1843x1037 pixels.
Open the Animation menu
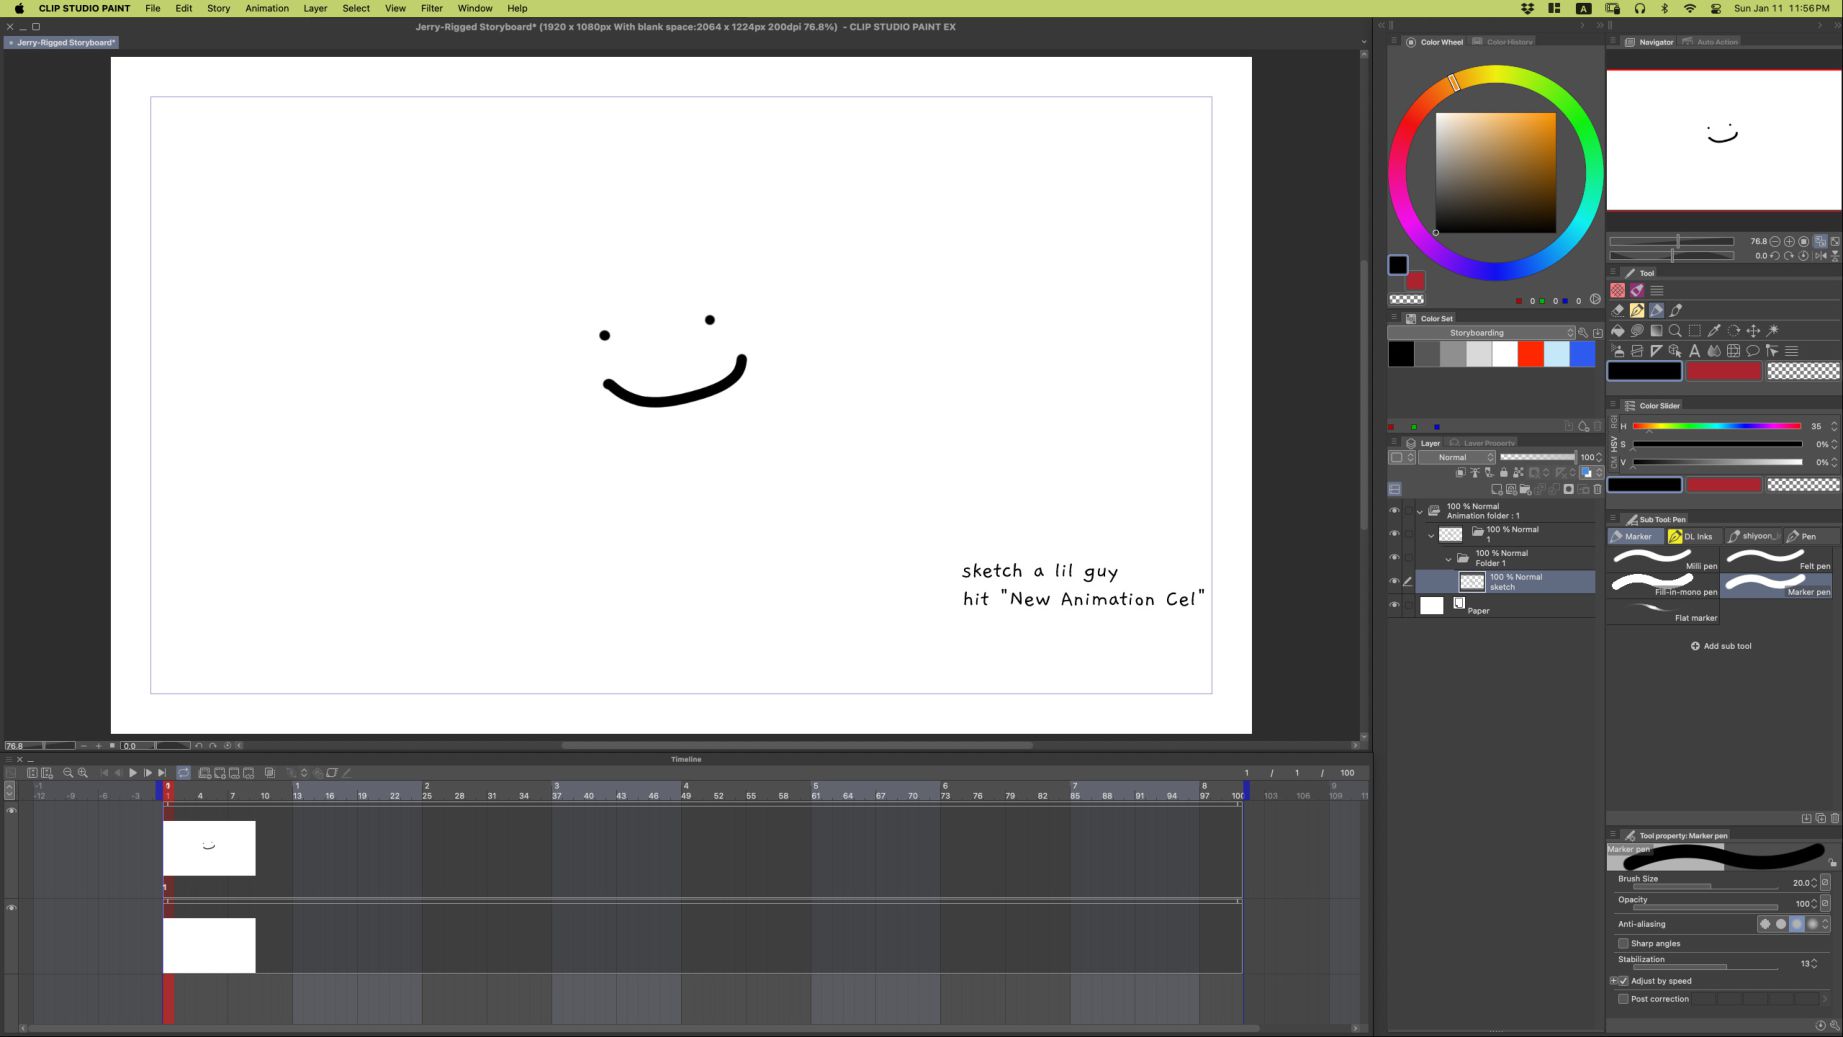pos(267,8)
